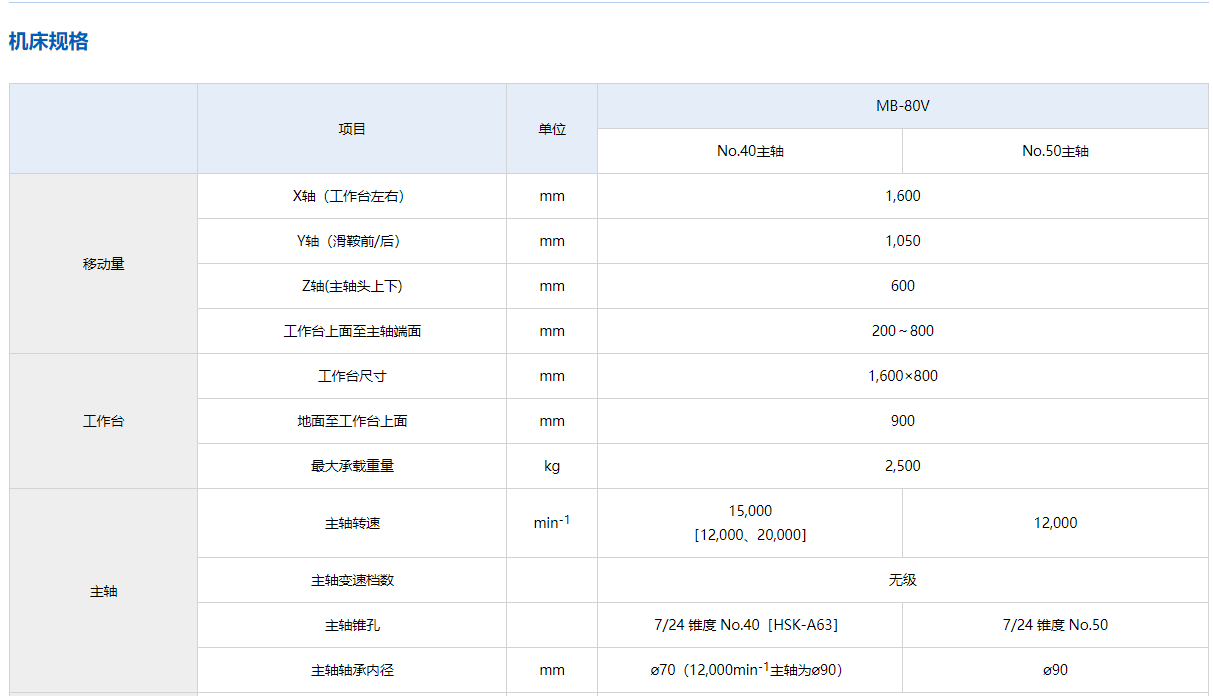This screenshot has width=1213, height=696.
Task: Click the 主轴变速档数 row label
Action: 352,580
